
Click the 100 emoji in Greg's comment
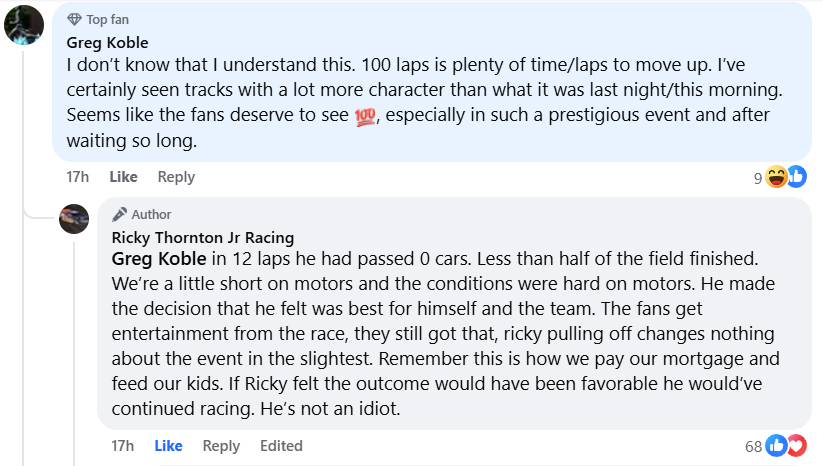pyautogui.click(x=367, y=115)
